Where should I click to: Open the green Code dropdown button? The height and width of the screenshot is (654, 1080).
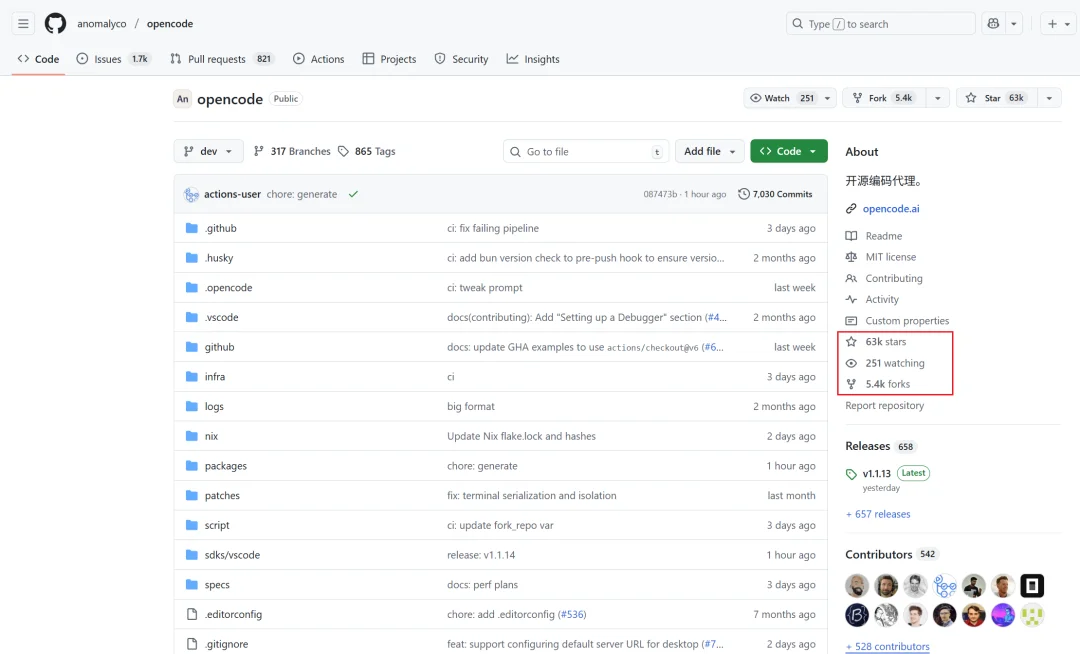pos(788,151)
